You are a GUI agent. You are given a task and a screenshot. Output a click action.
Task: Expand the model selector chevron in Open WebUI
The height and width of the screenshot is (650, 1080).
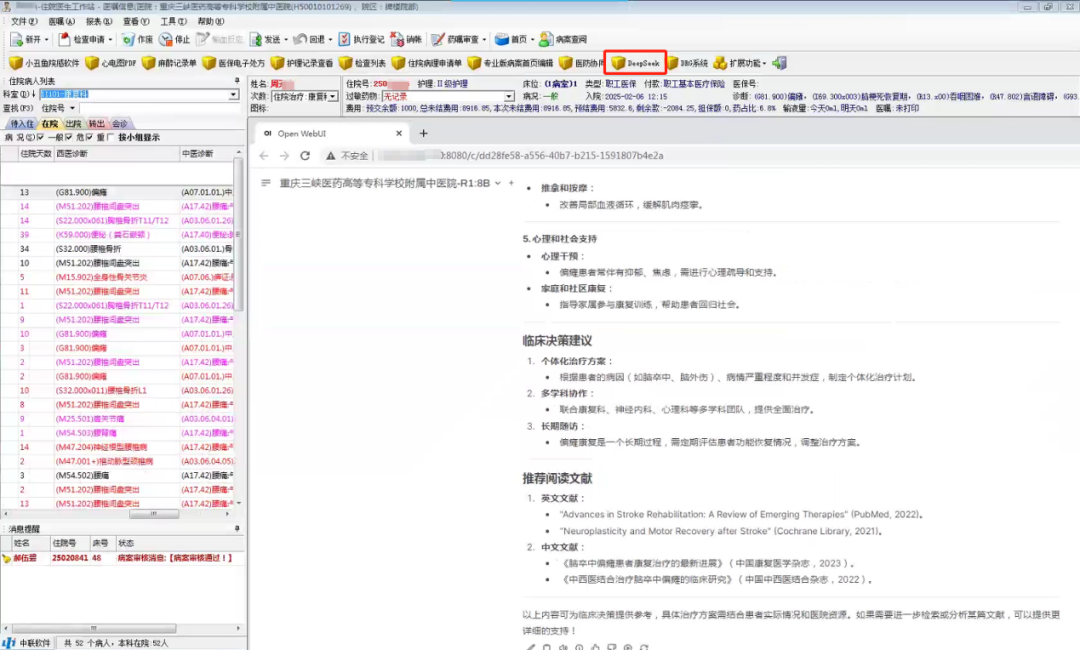[x=497, y=183]
